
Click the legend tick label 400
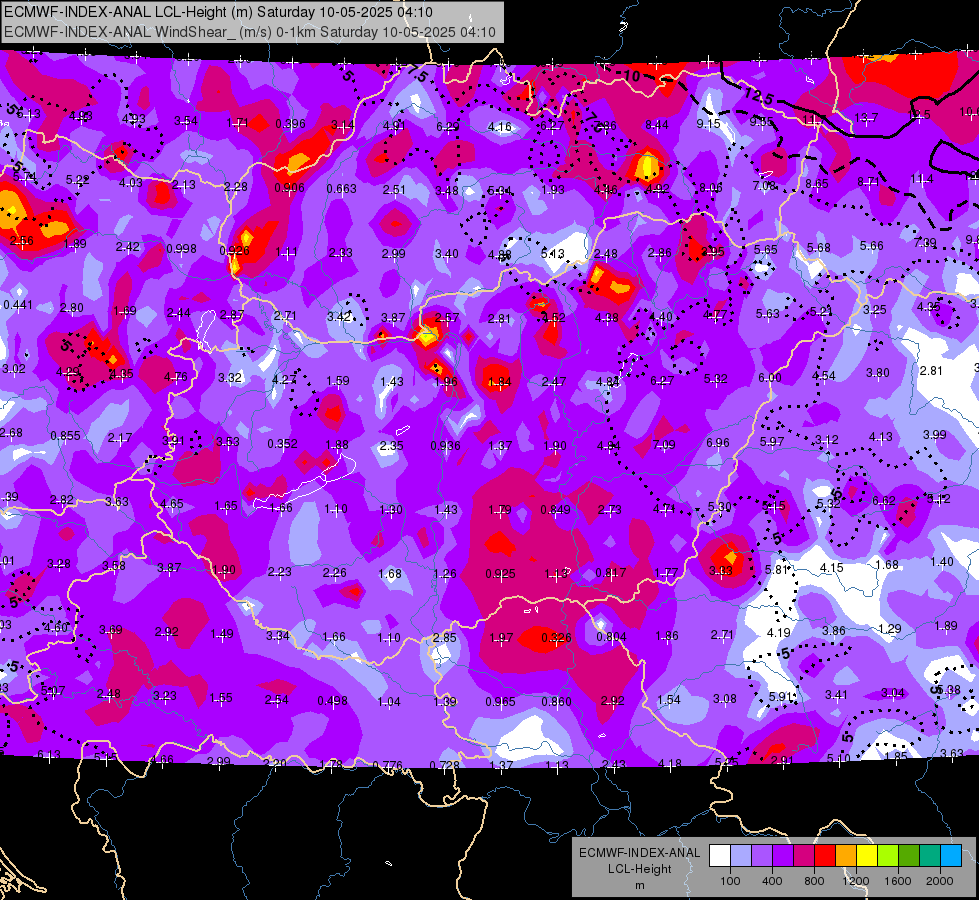click(x=772, y=881)
